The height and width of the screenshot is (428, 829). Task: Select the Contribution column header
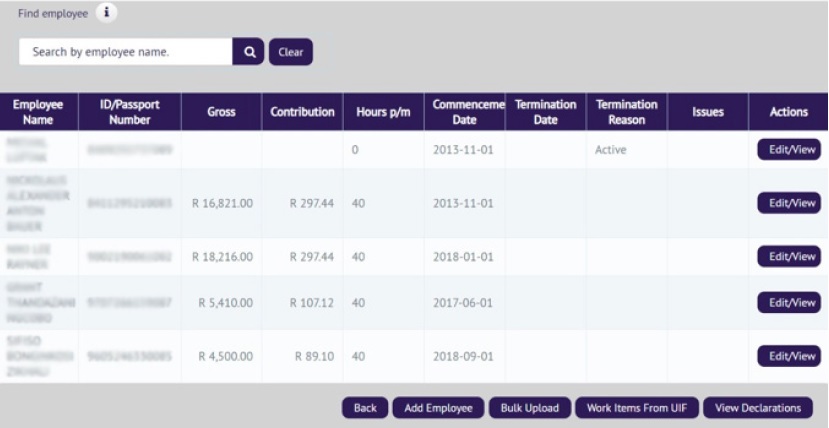click(x=302, y=112)
